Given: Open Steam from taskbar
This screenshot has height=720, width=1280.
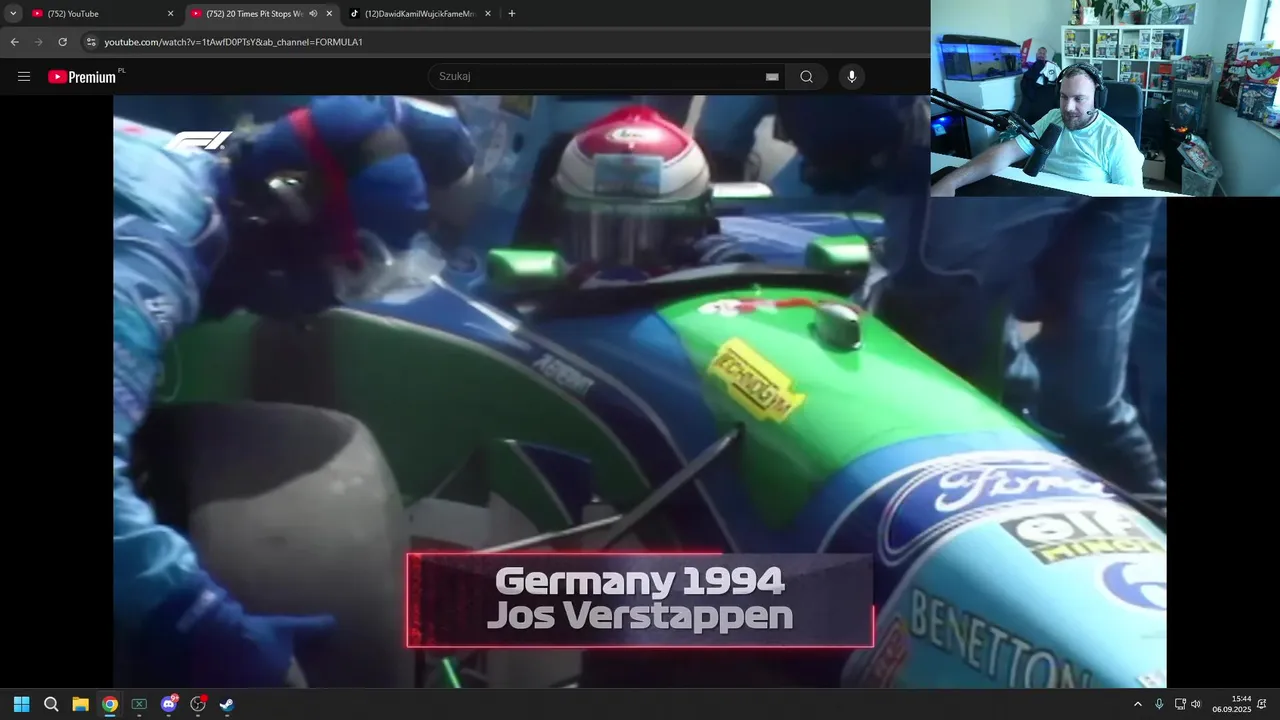Looking at the screenshot, I should tap(227, 704).
